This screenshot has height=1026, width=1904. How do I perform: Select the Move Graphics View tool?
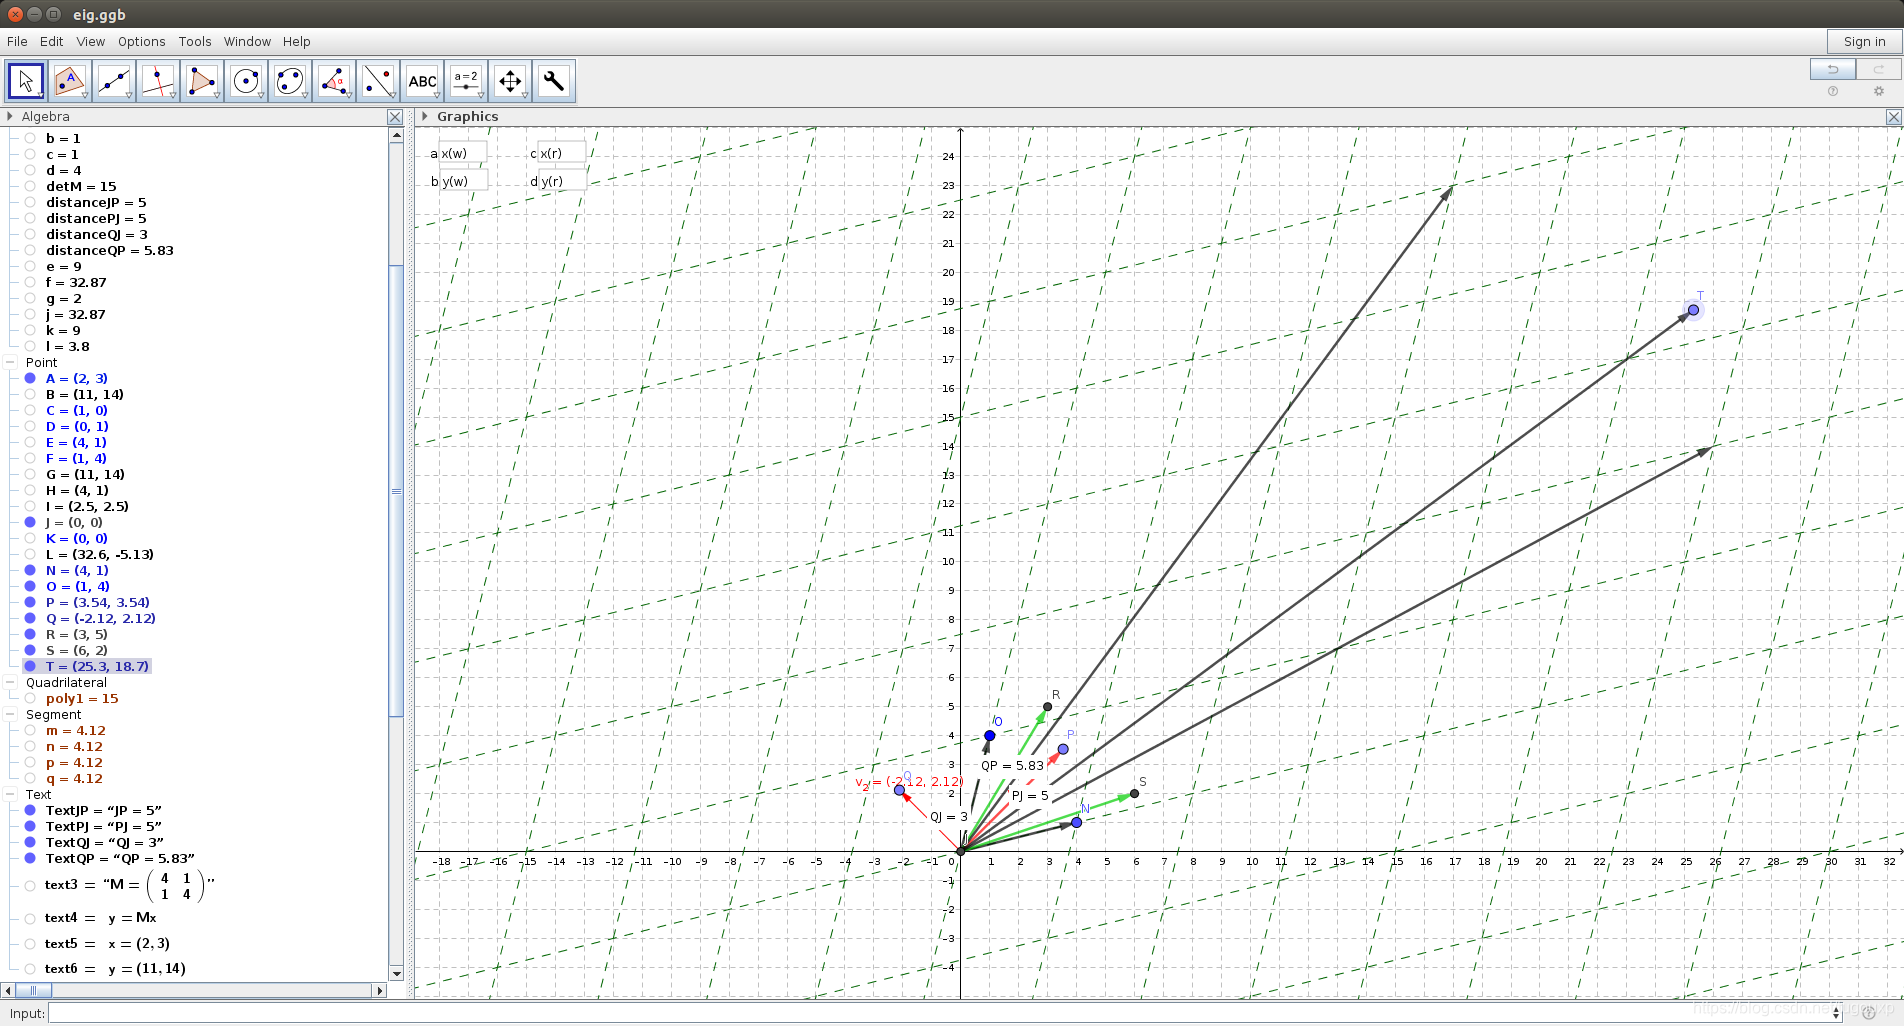point(510,81)
